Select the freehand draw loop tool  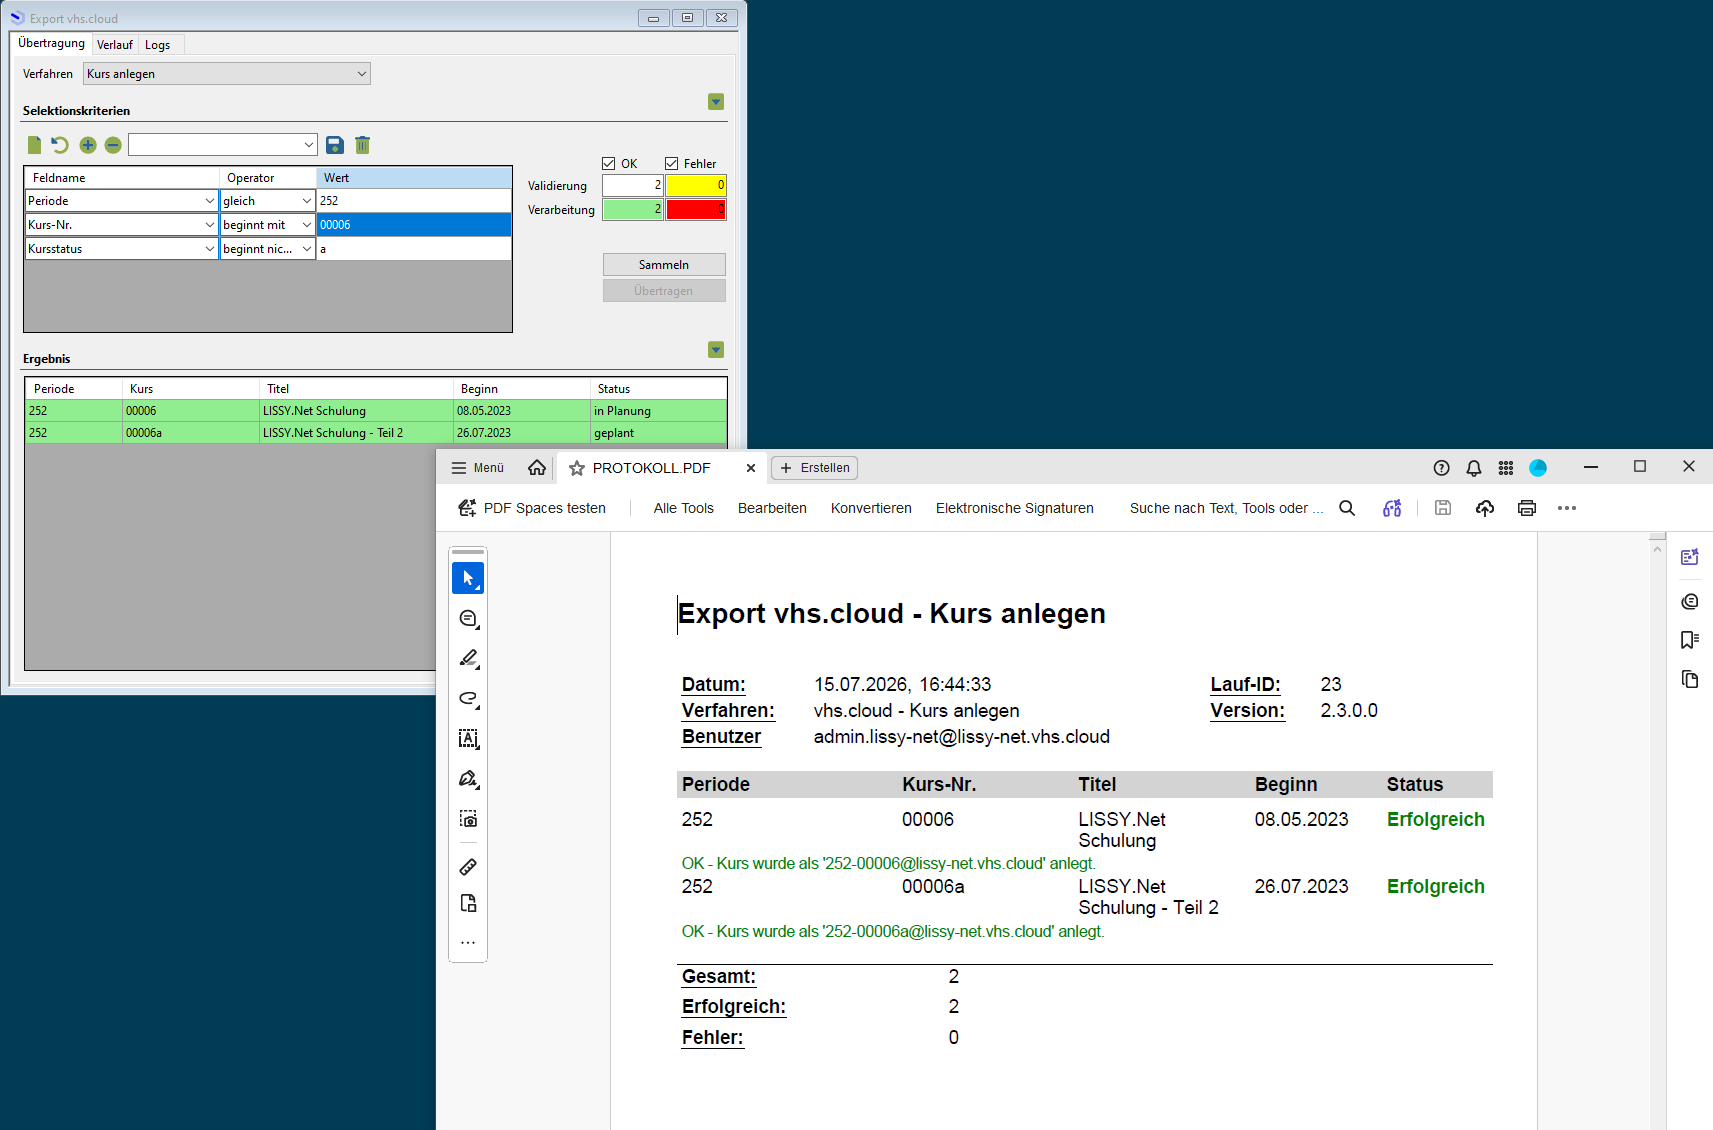coord(468,699)
